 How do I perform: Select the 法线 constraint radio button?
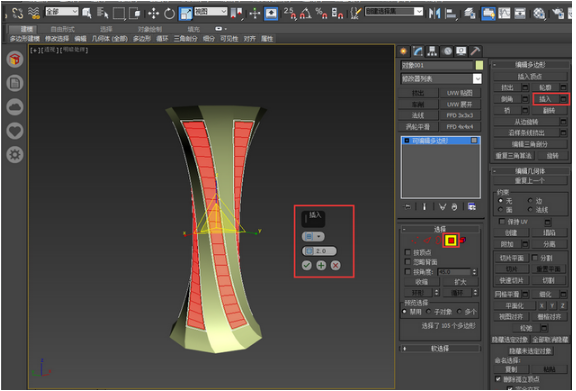(530, 210)
